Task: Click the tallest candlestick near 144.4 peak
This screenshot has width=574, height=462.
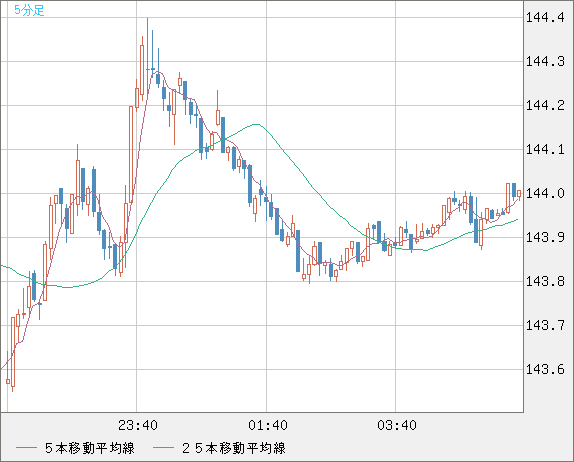Action: (x=148, y=55)
